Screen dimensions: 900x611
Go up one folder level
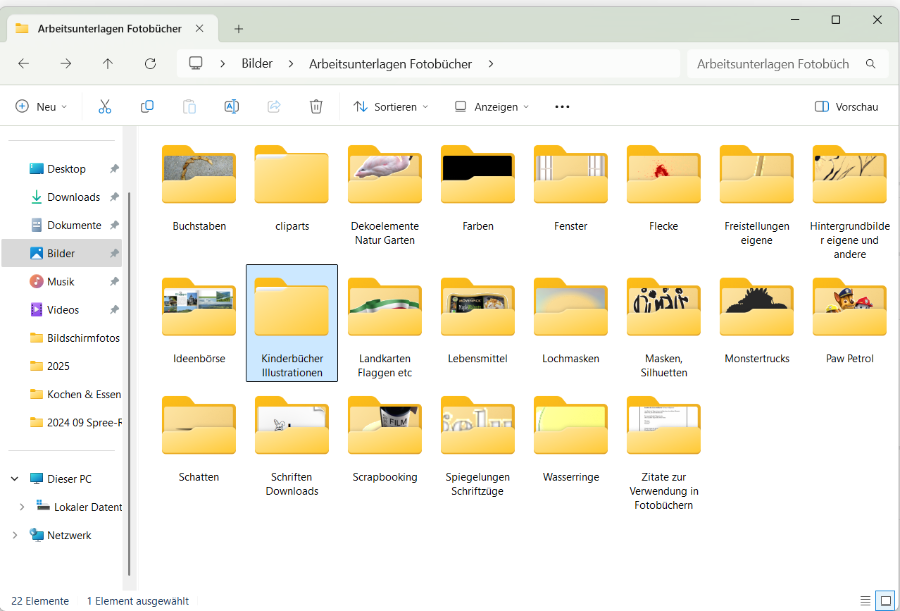click(108, 63)
